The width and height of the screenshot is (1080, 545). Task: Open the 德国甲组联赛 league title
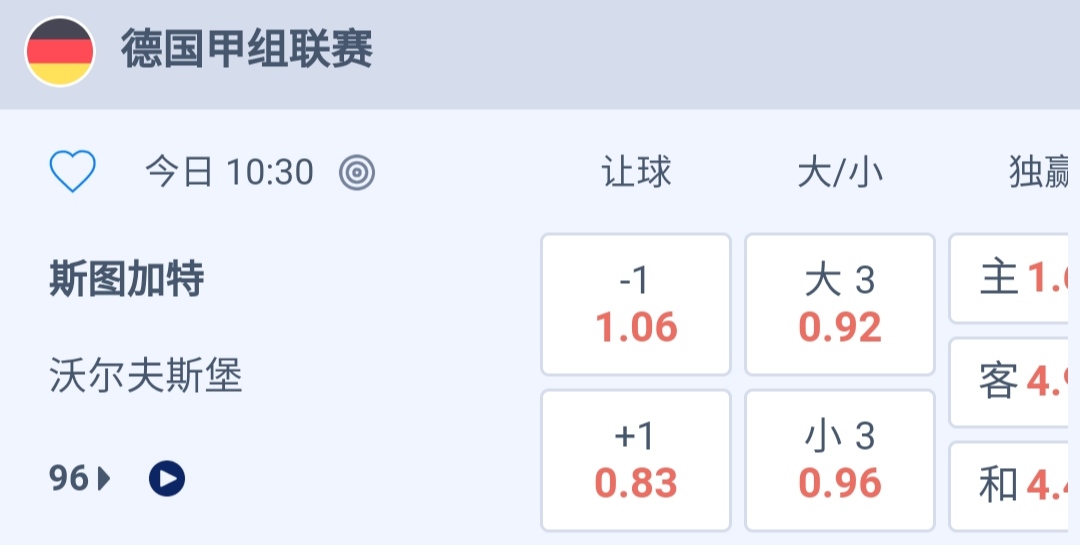(x=247, y=49)
